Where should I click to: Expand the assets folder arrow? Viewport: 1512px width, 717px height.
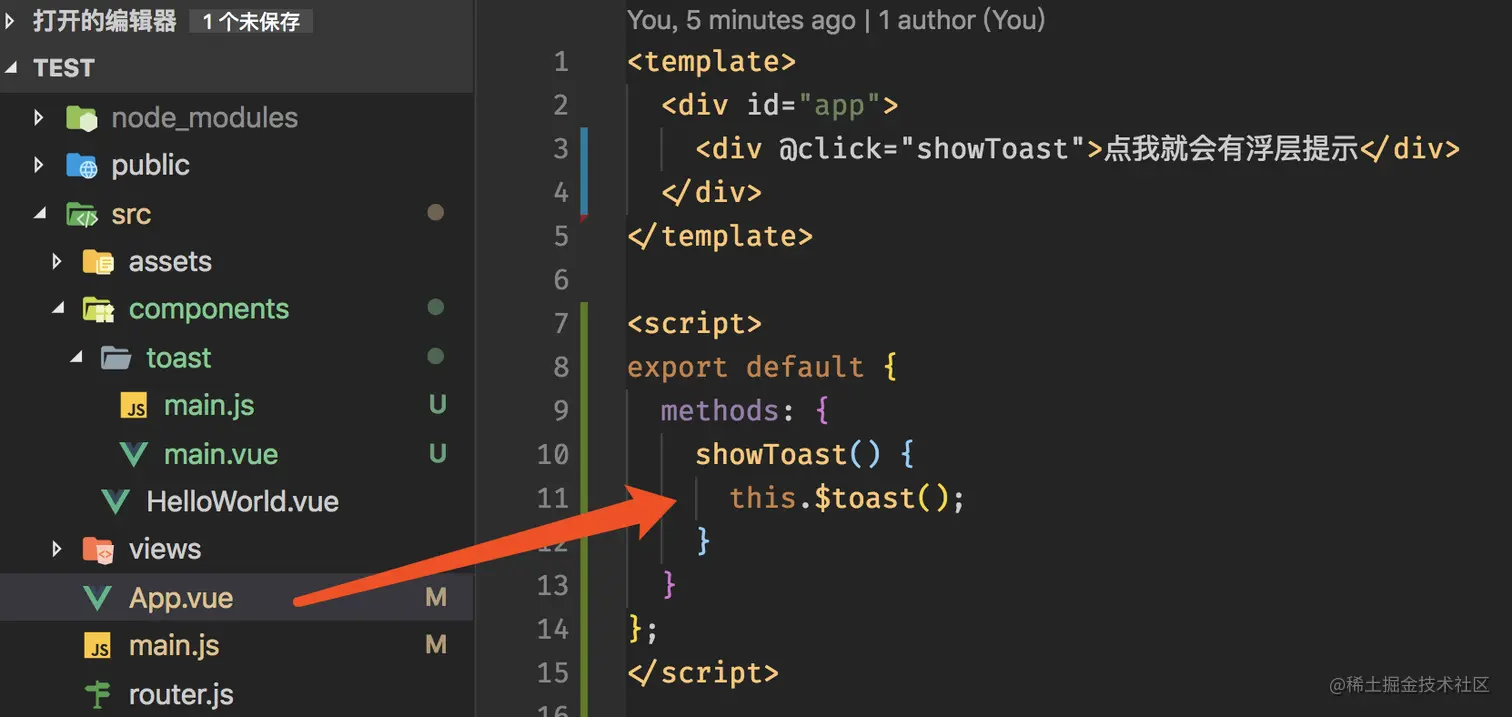(57, 262)
